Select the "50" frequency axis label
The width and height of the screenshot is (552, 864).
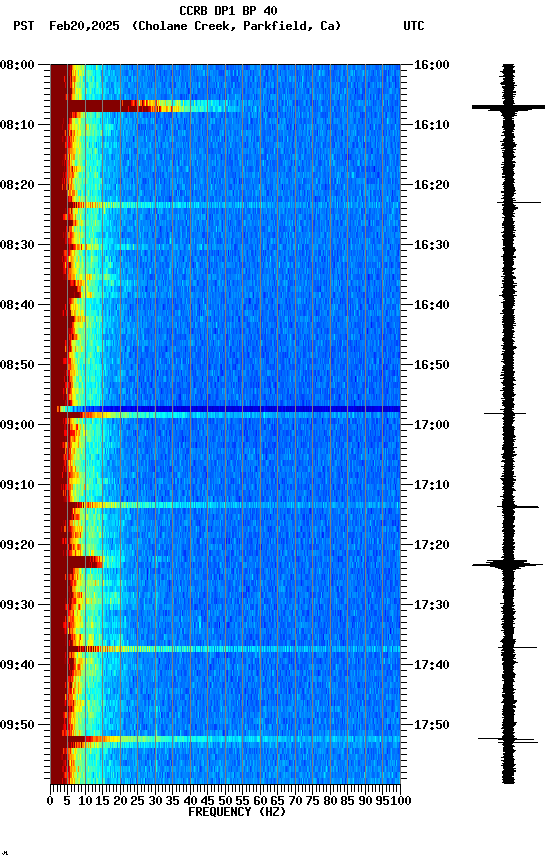tap(225, 801)
